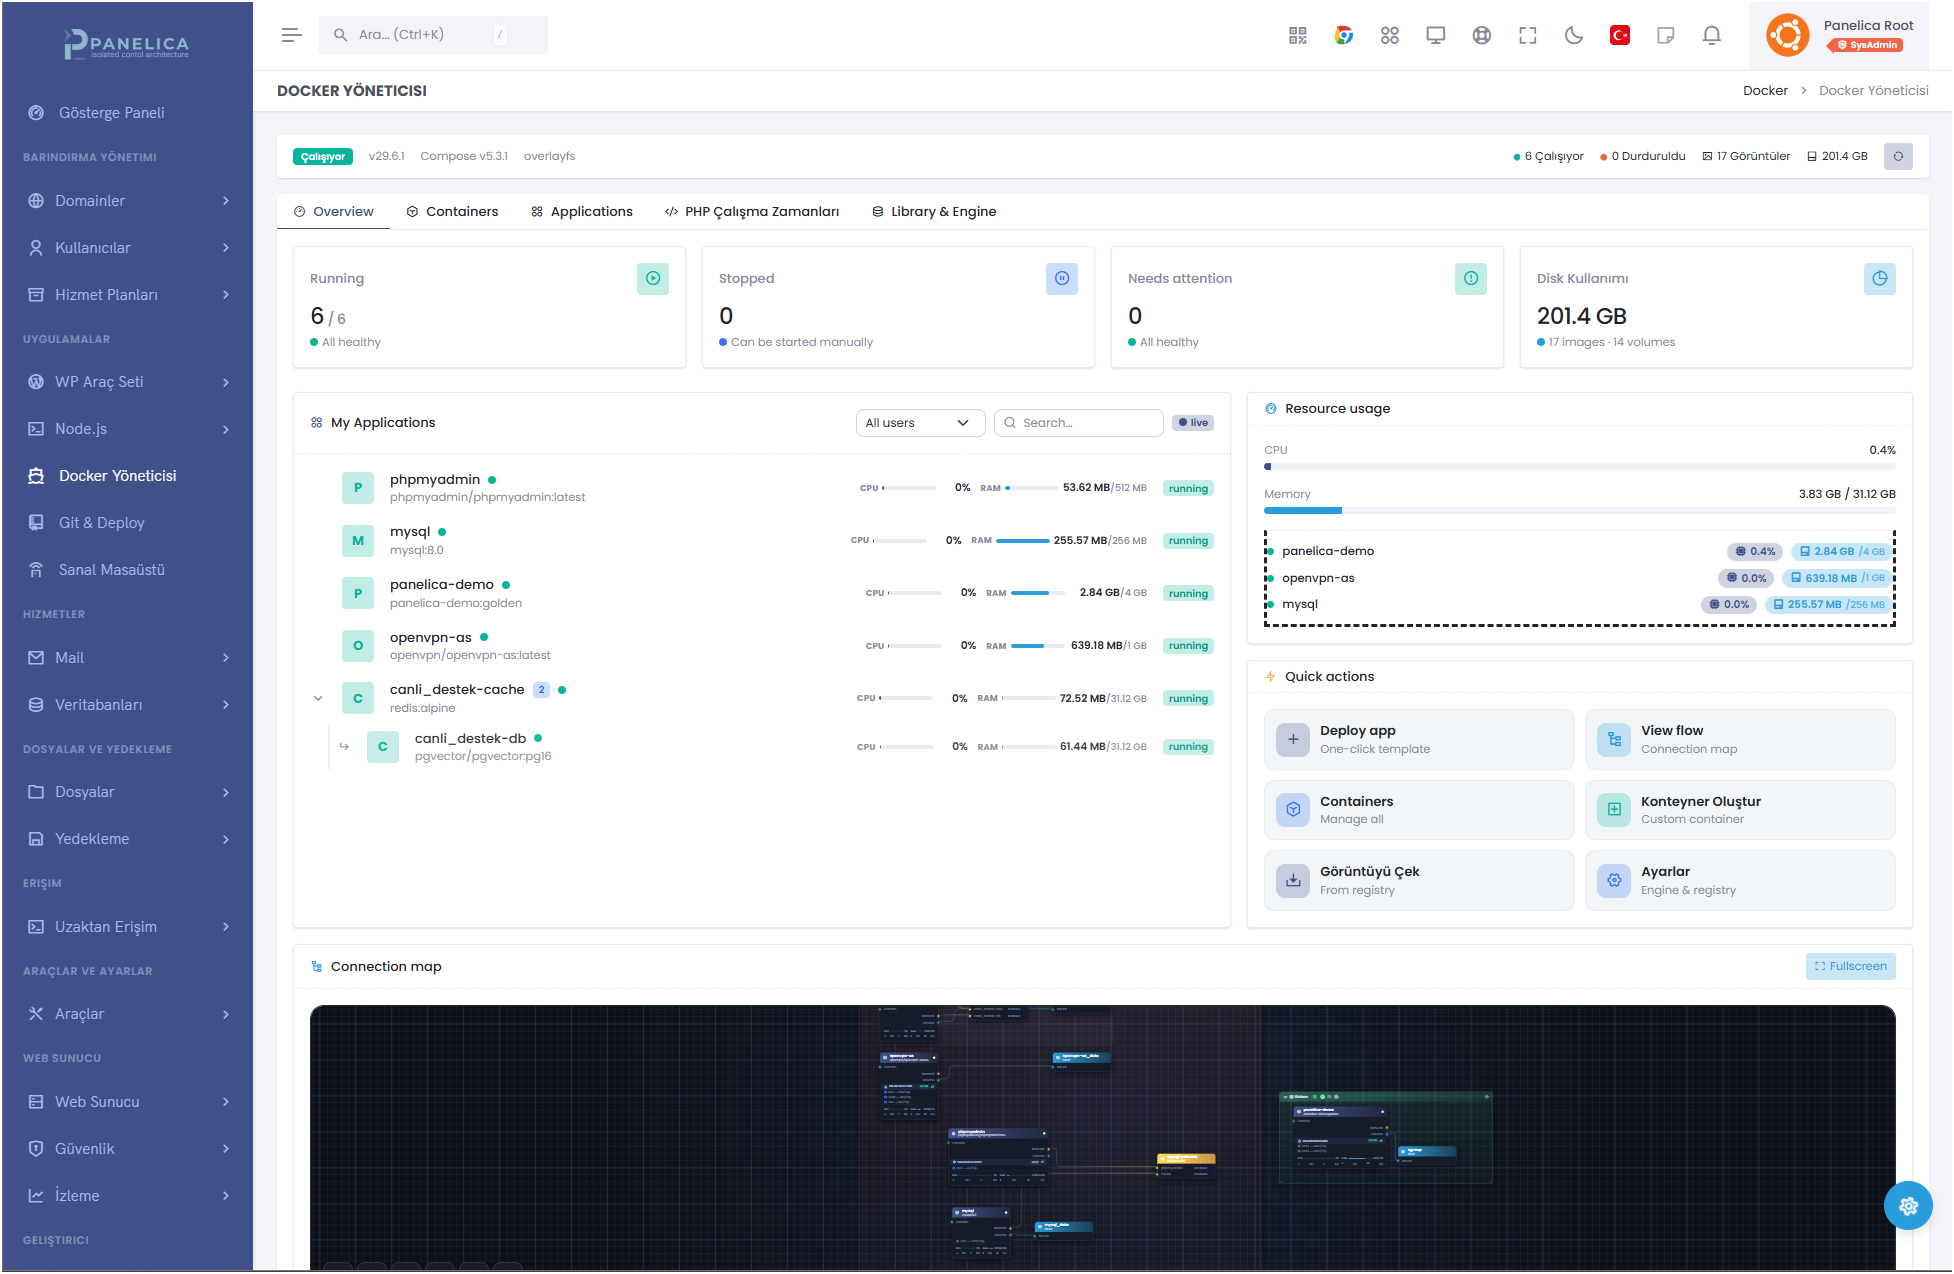Screen dimensions: 1954x1274
Task: Click the green Çalışıyor status badge
Action: pyautogui.click(x=322, y=157)
